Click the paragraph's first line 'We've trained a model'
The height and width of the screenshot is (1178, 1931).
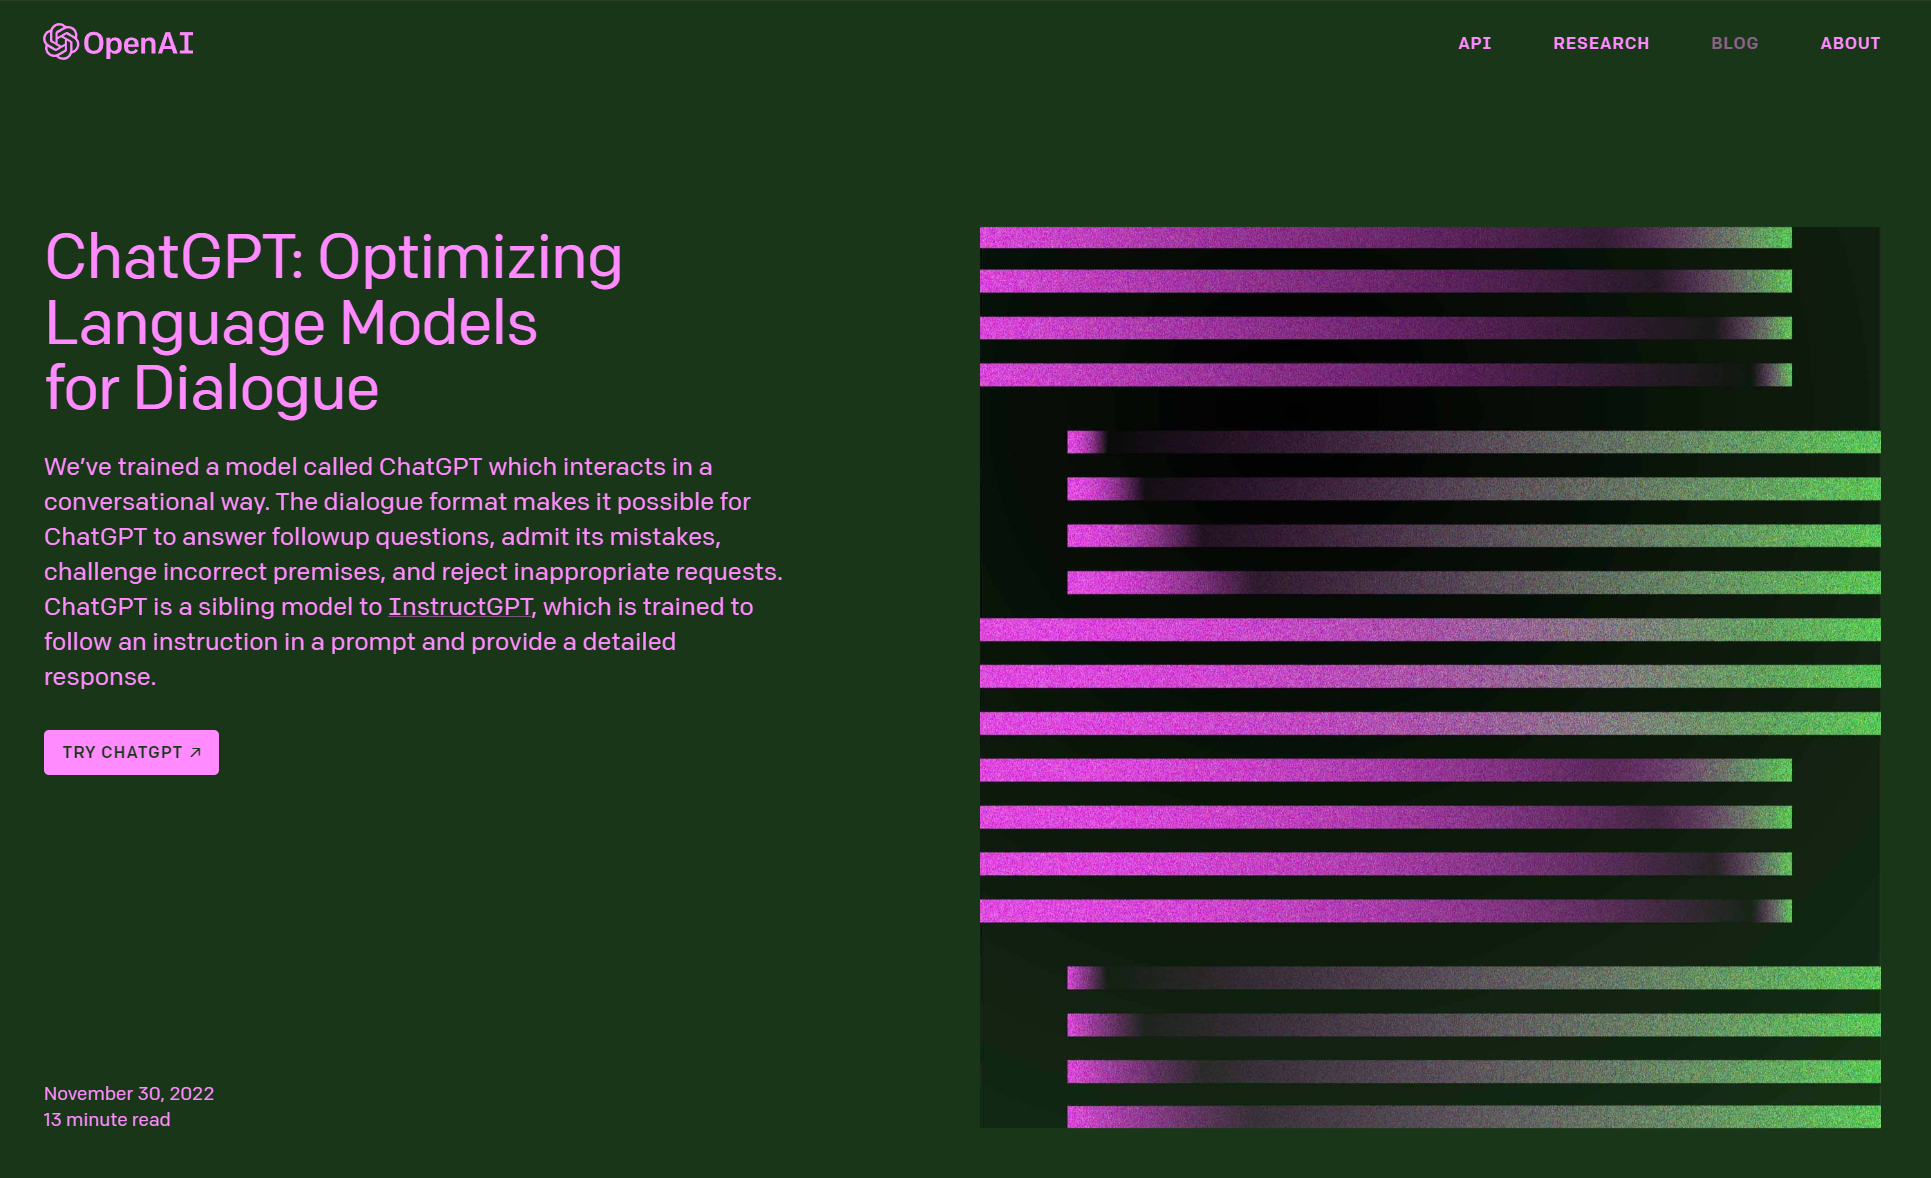[377, 467]
